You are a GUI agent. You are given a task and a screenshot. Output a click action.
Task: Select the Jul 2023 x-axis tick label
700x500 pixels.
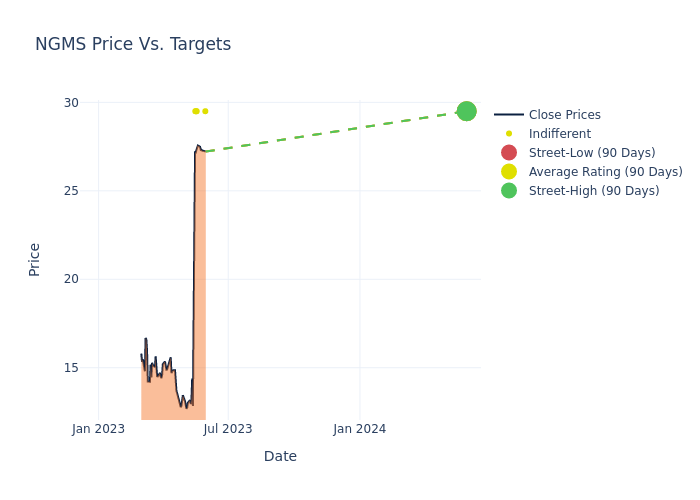coord(228,429)
